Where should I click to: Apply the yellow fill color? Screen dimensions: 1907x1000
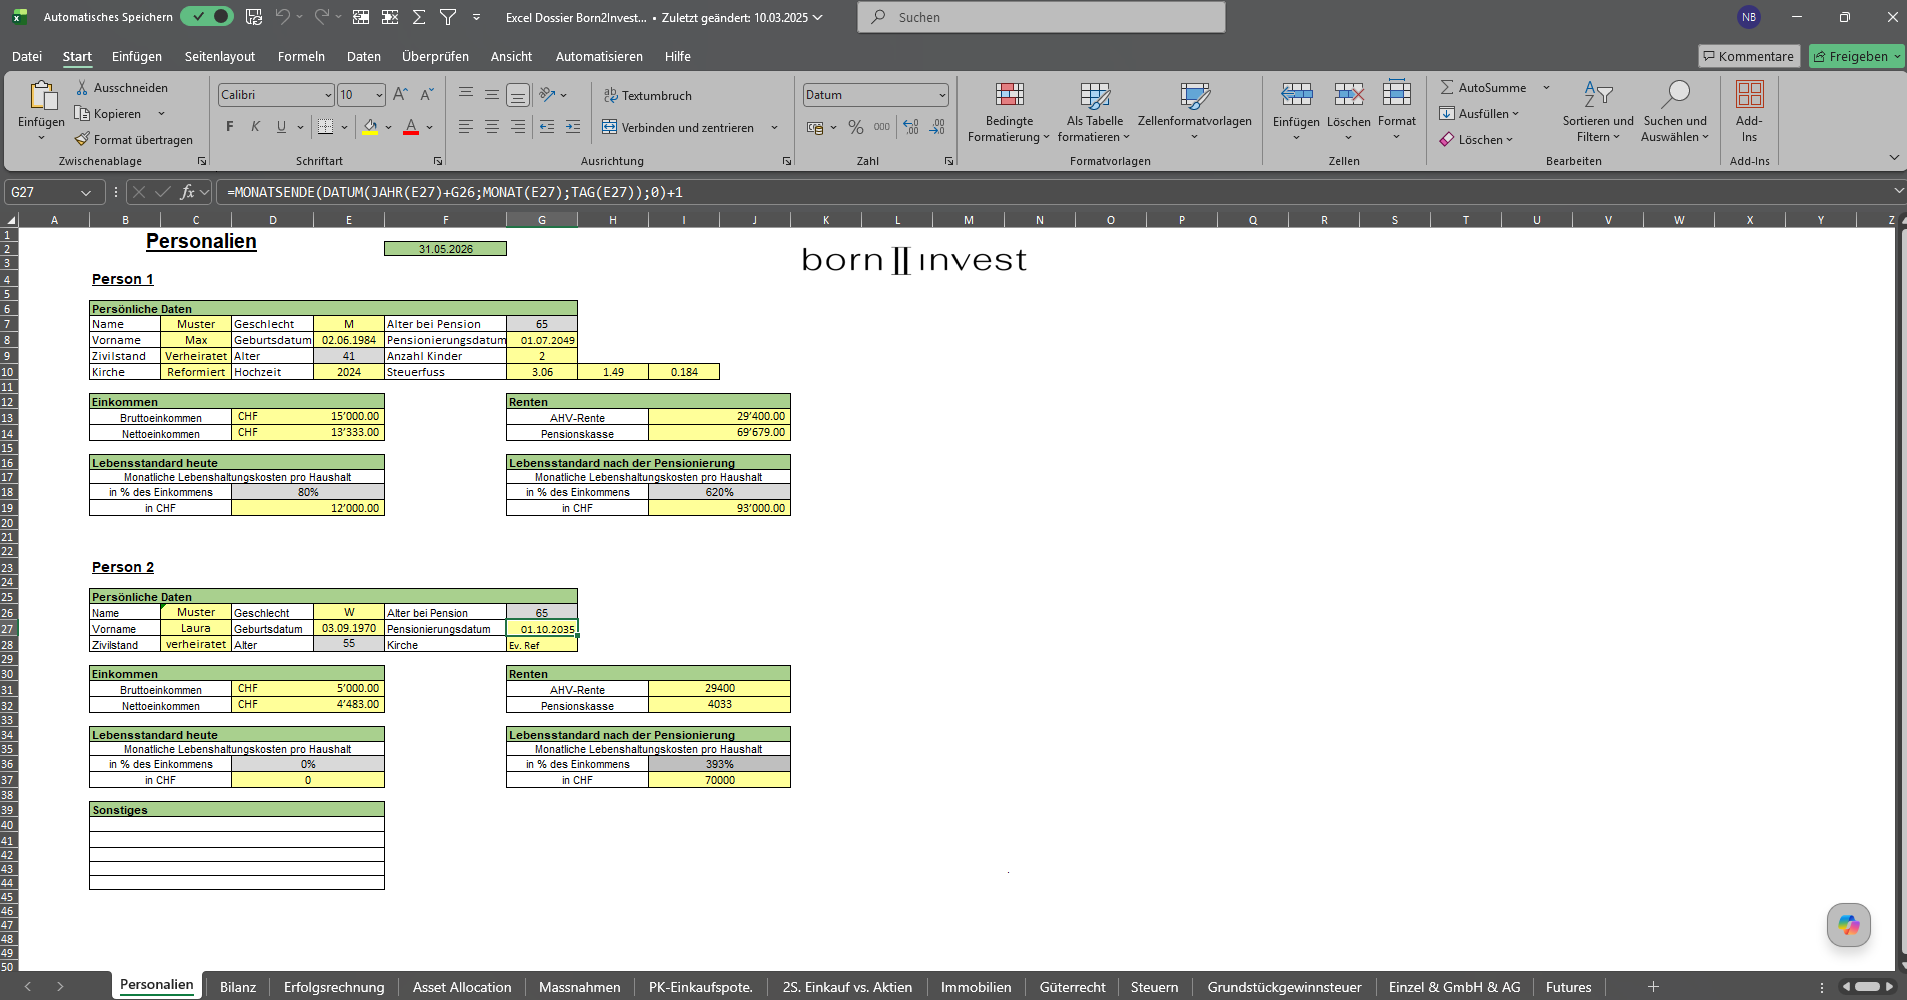[x=370, y=127]
